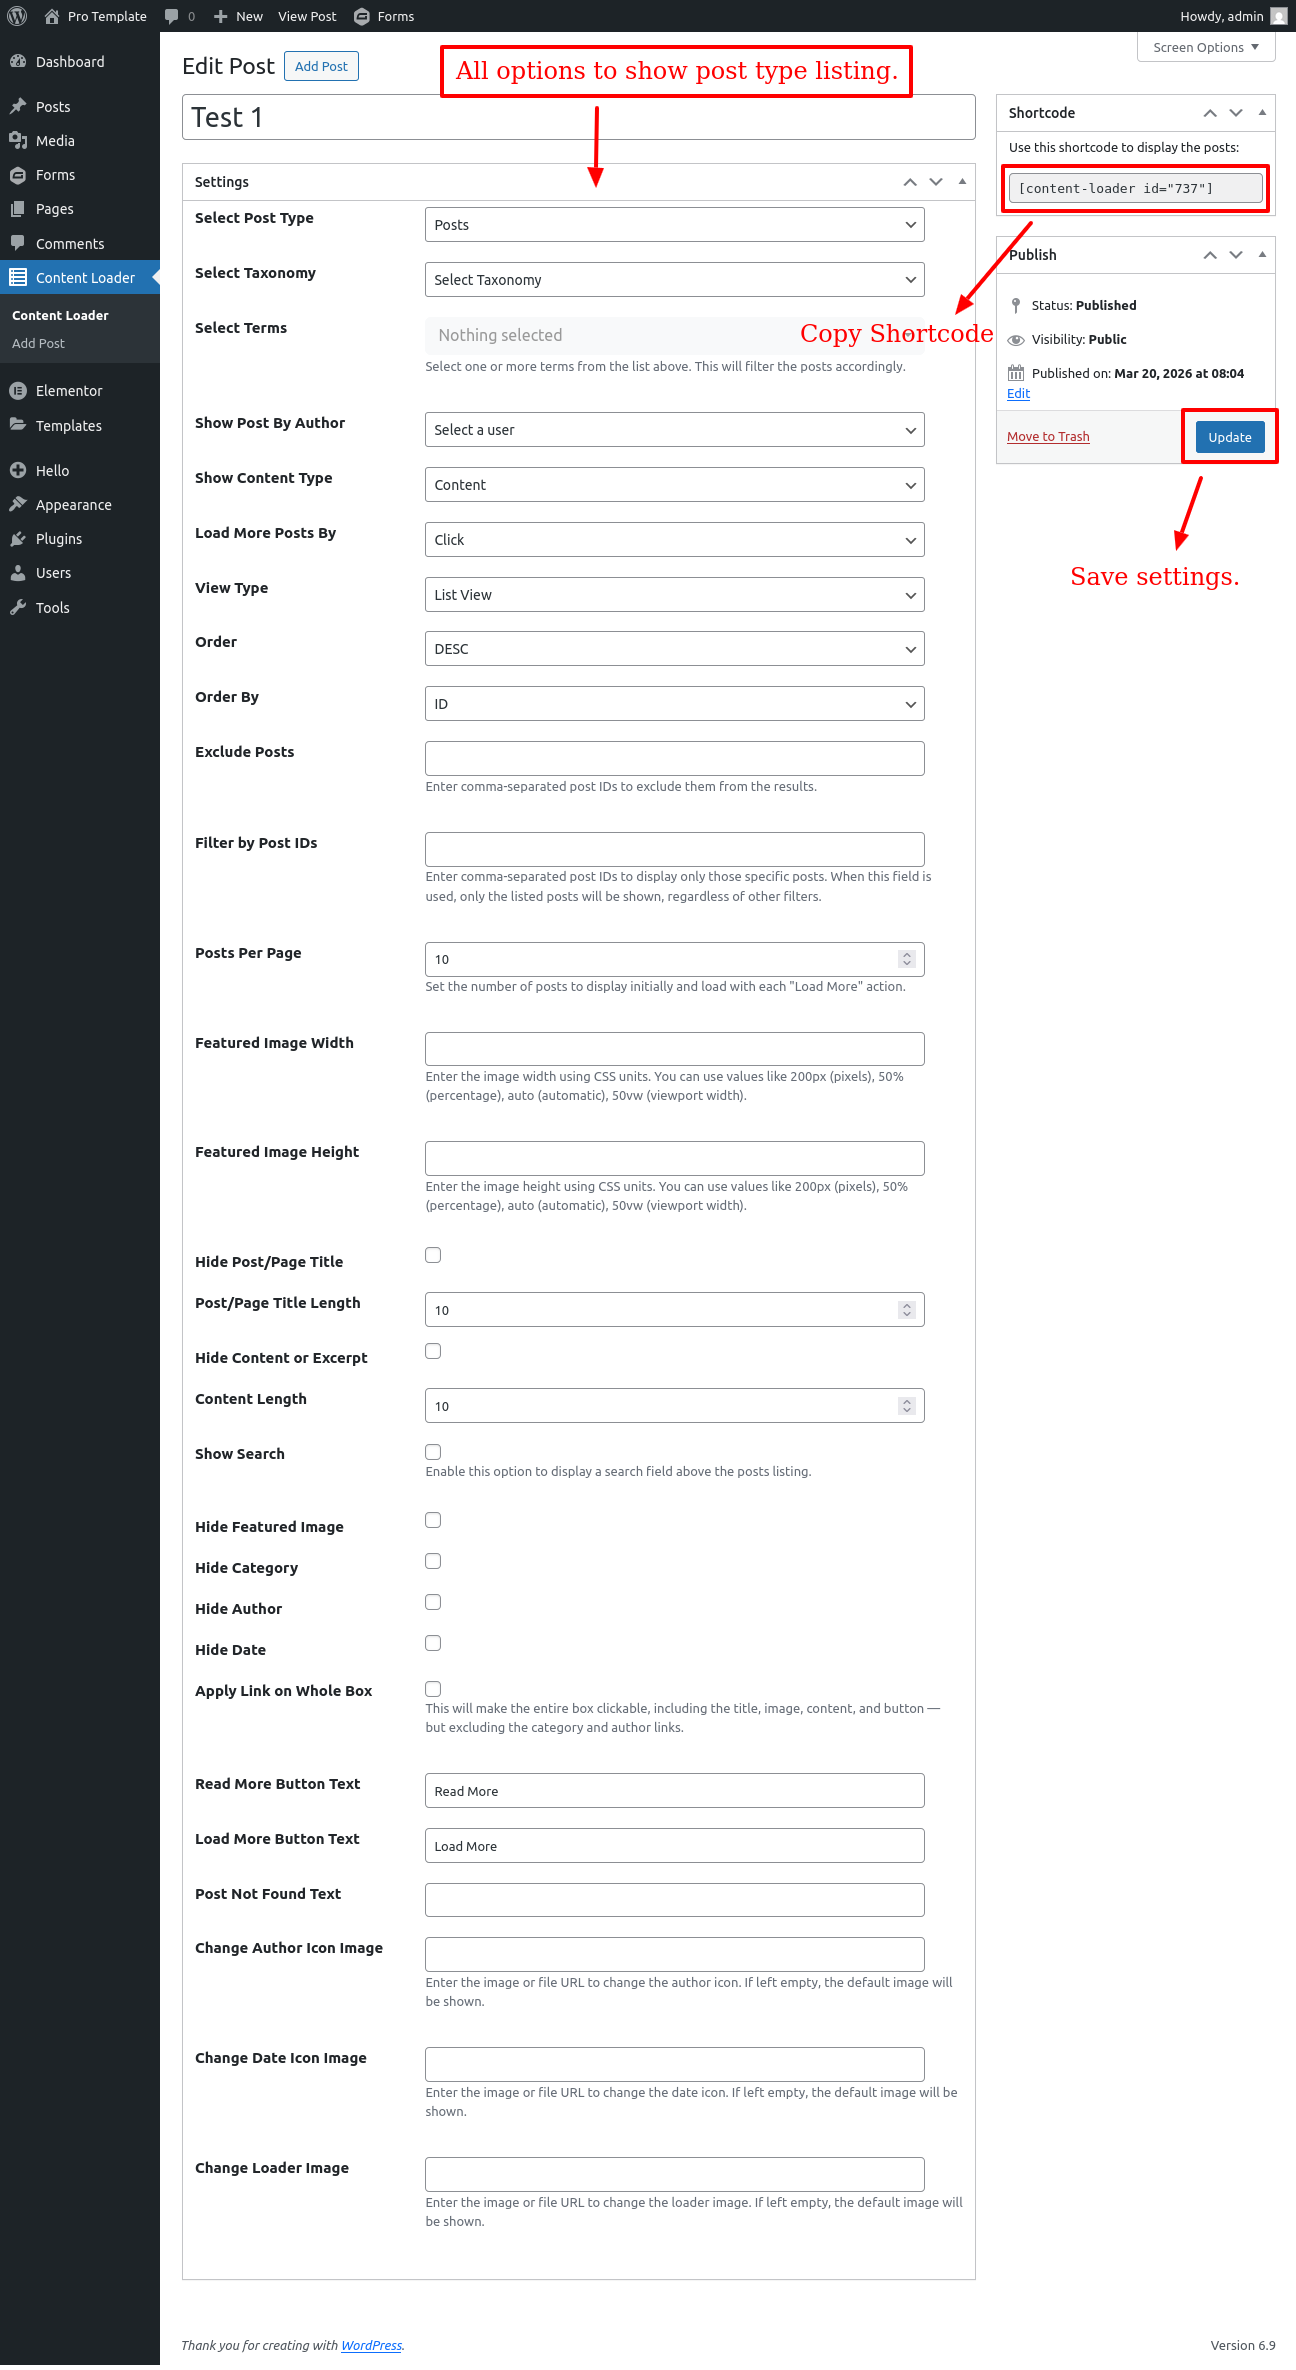Click the Hello plus icon in sidebar
Viewport: 1296px width, 2370px height.
(18, 470)
